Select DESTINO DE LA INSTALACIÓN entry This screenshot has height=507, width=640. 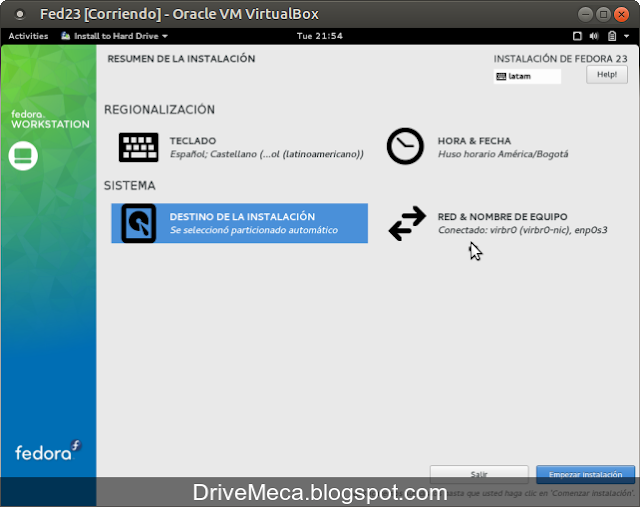tap(240, 223)
